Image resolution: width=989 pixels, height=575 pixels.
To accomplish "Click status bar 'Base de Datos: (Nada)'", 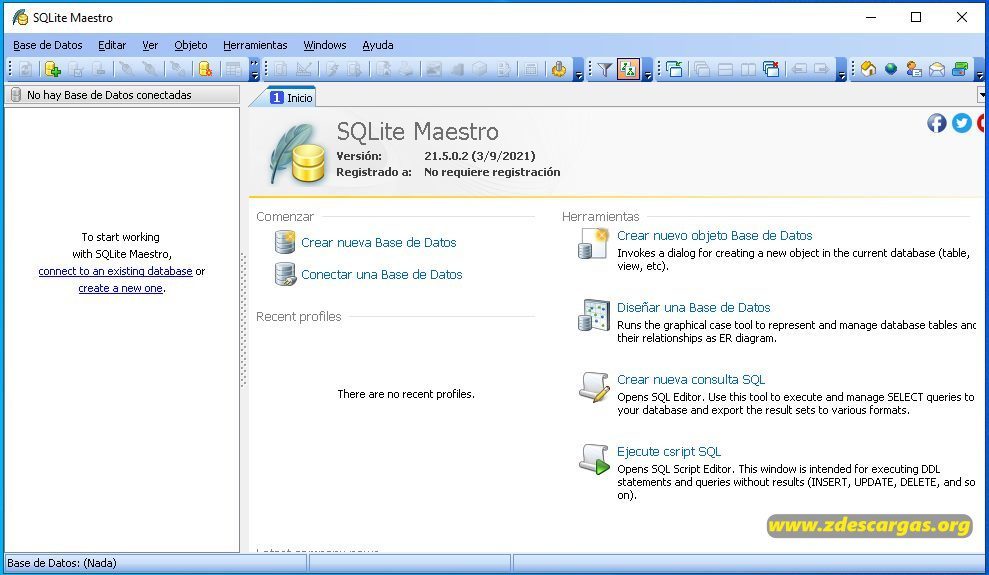I will 62,563.
